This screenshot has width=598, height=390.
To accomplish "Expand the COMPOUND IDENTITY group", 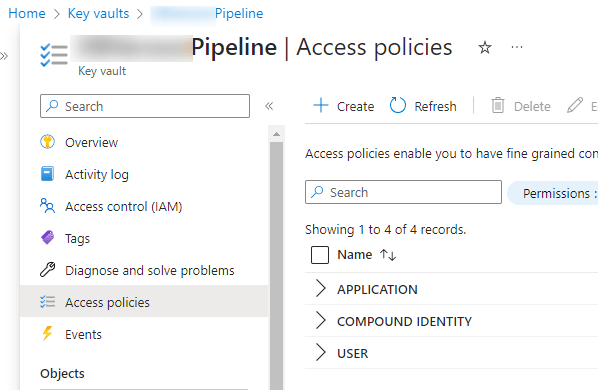I will 320,321.
